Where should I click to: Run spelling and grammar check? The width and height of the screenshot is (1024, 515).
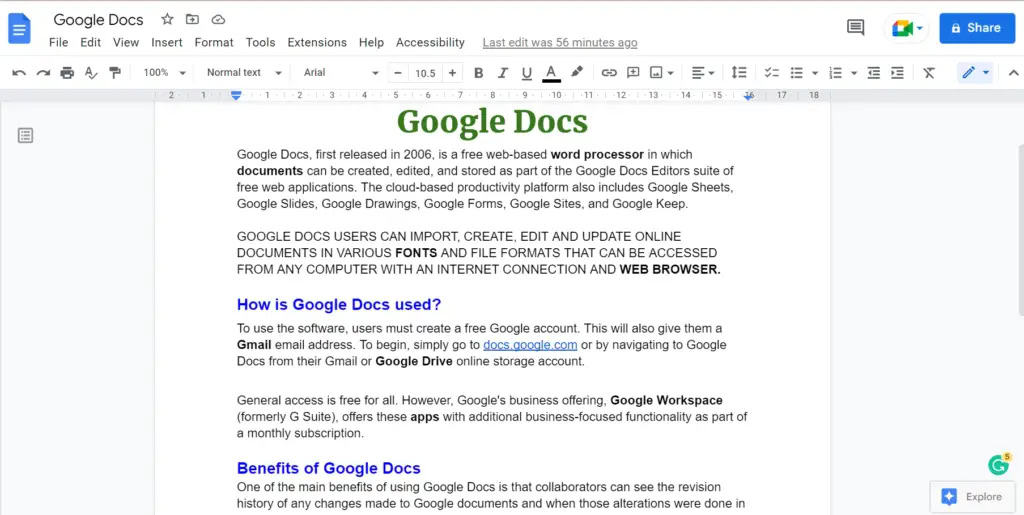click(91, 72)
